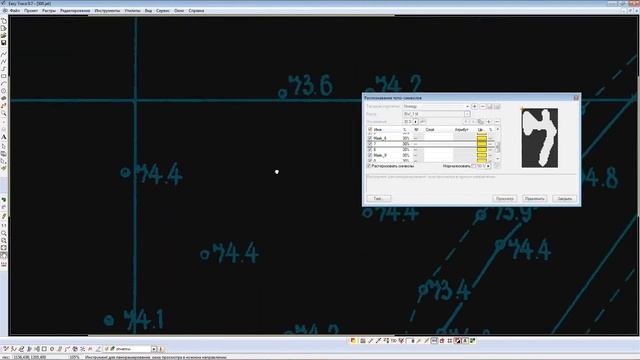Select the arc drawing tool

pos(4,84)
